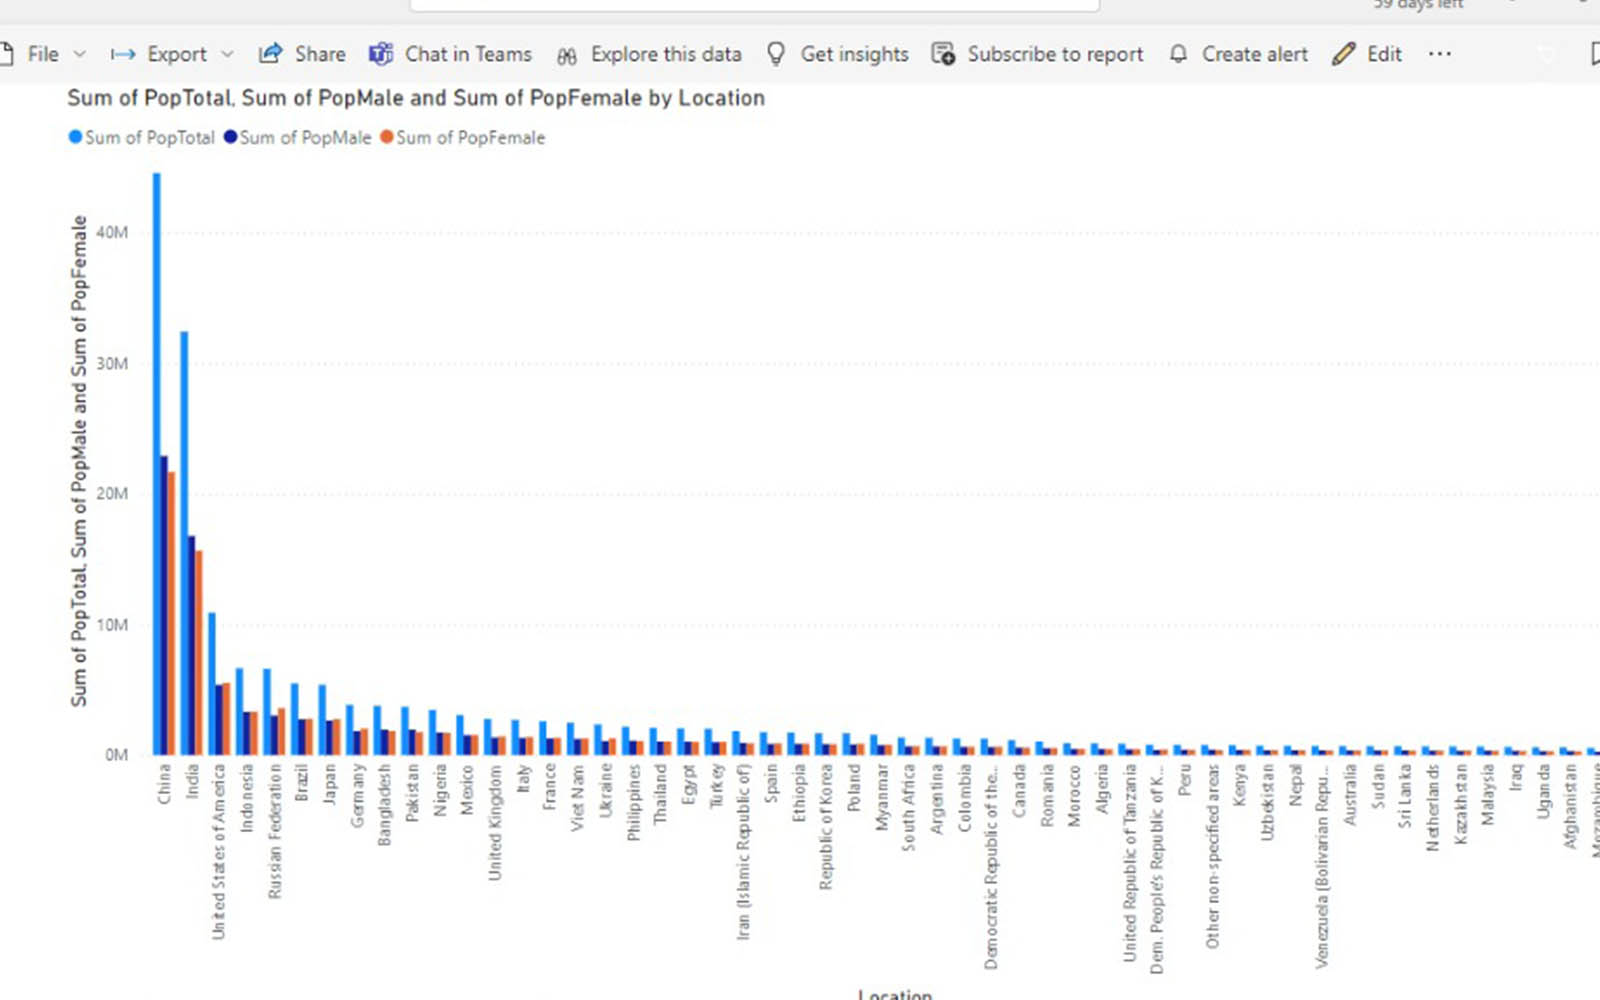Click the 'Bangladesh' axis label
The image size is (1600, 1000).
tap(385, 805)
